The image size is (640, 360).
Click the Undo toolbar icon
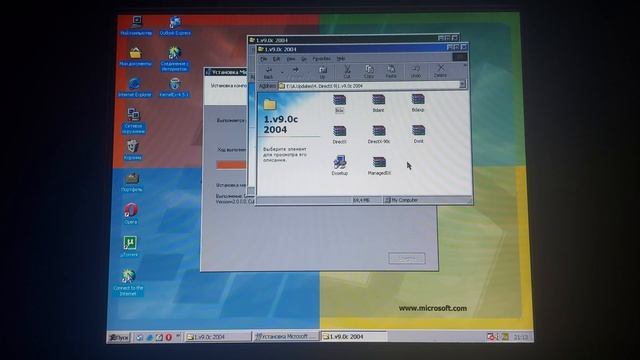416,71
